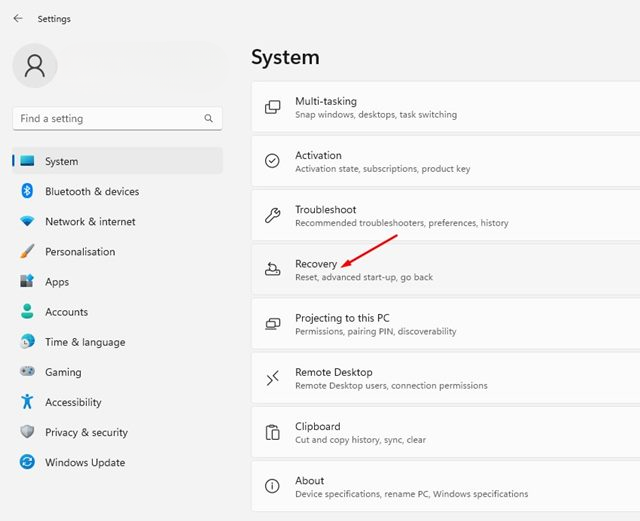Click 'Permissions, pairing PIN, discoverability' text
The width and height of the screenshot is (640, 521).
(376, 331)
